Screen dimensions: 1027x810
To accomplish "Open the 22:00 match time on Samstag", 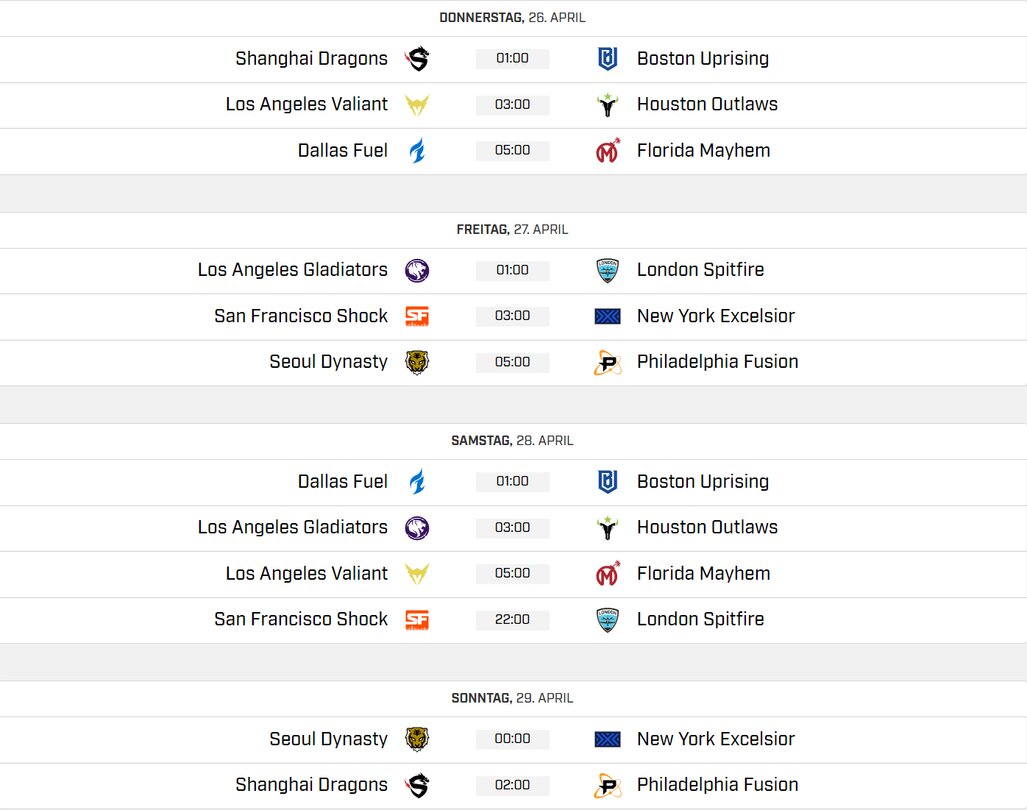I will (512, 620).
